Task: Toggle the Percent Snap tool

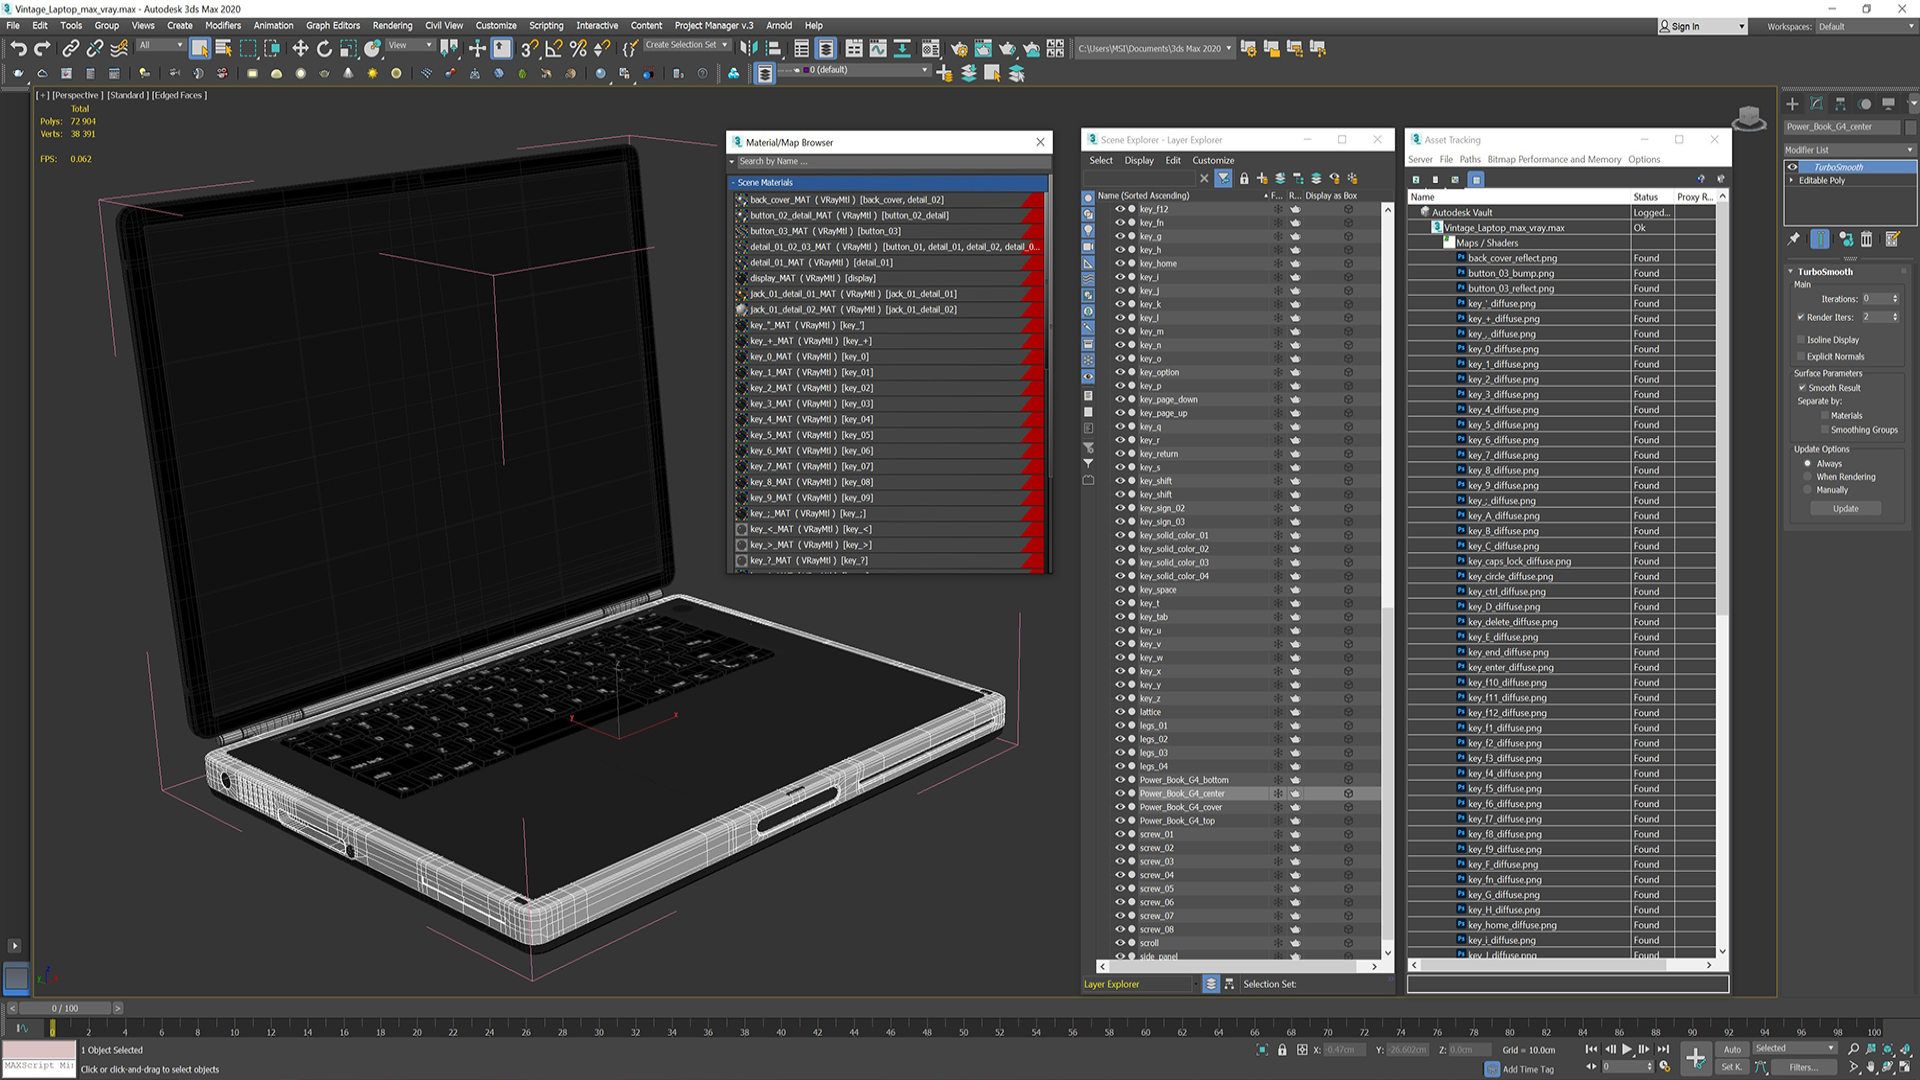Action: pos(578,47)
